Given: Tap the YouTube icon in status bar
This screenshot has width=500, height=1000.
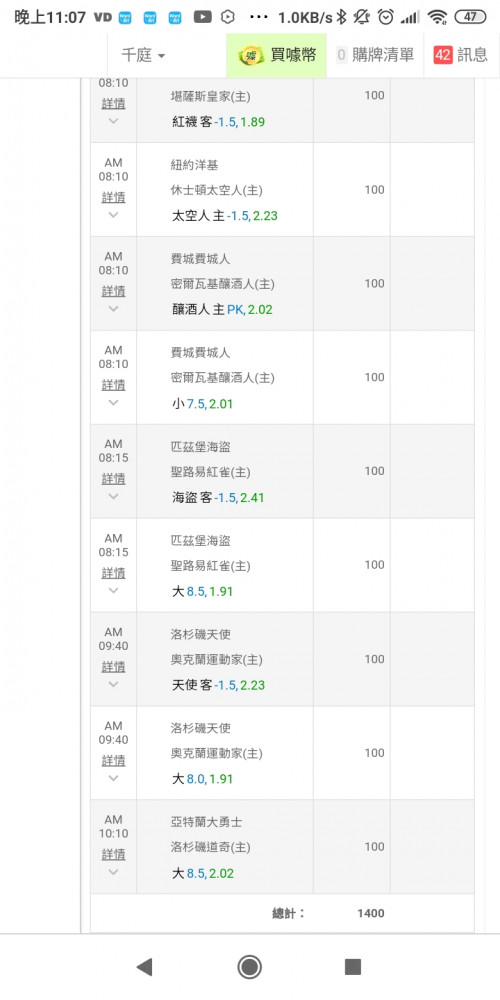Looking at the screenshot, I should 202,17.
